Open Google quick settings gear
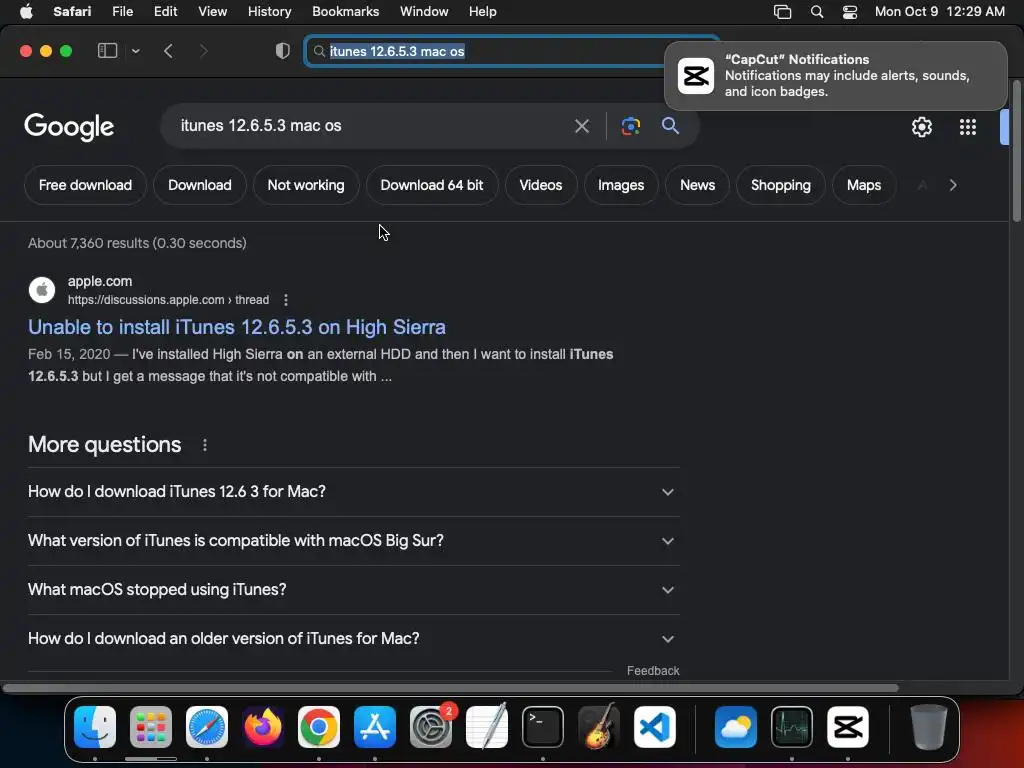This screenshot has height=768, width=1024. 921,127
